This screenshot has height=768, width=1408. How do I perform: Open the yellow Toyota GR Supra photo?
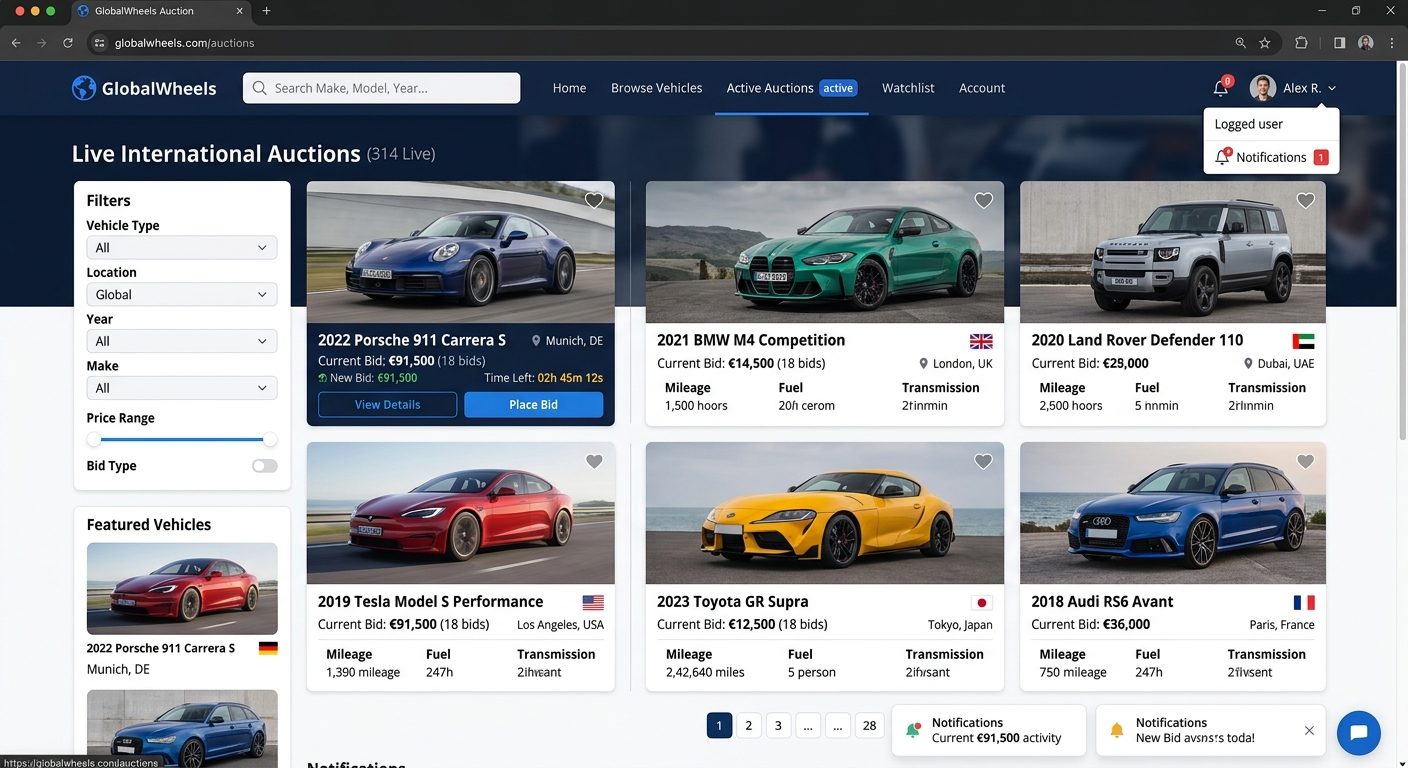(825, 513)
